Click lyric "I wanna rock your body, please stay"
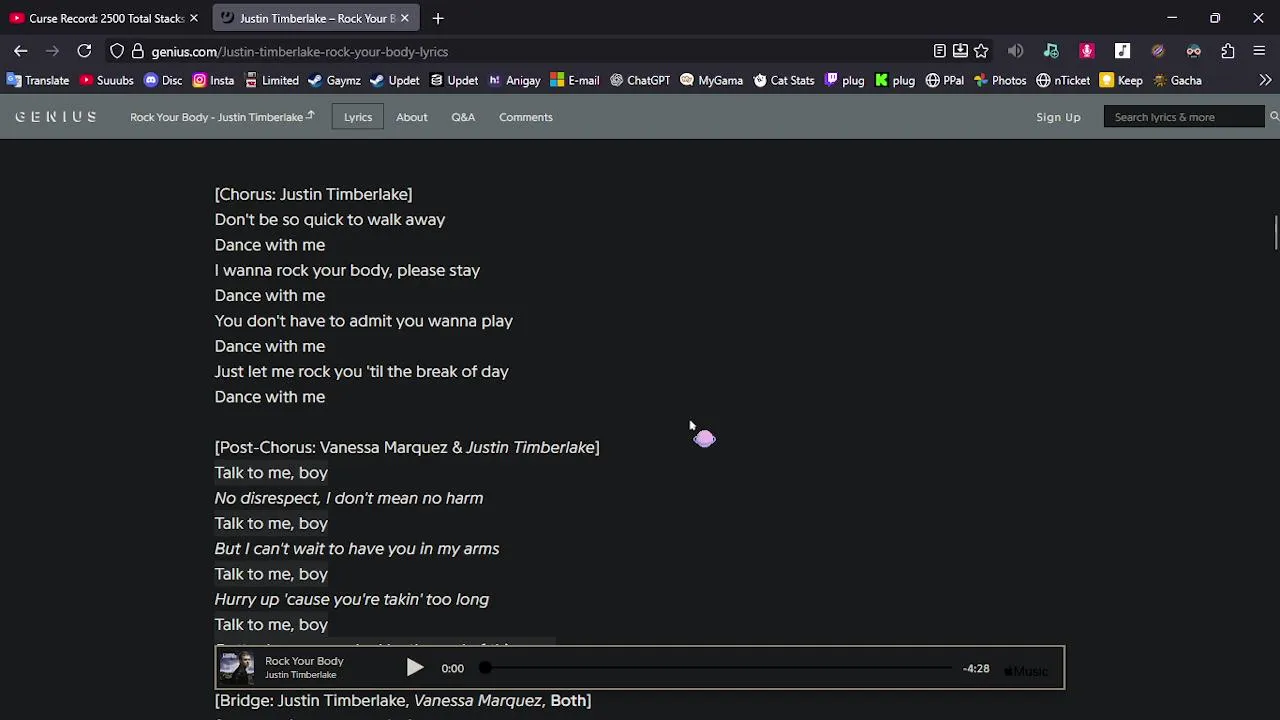 [x=347, y=270]
